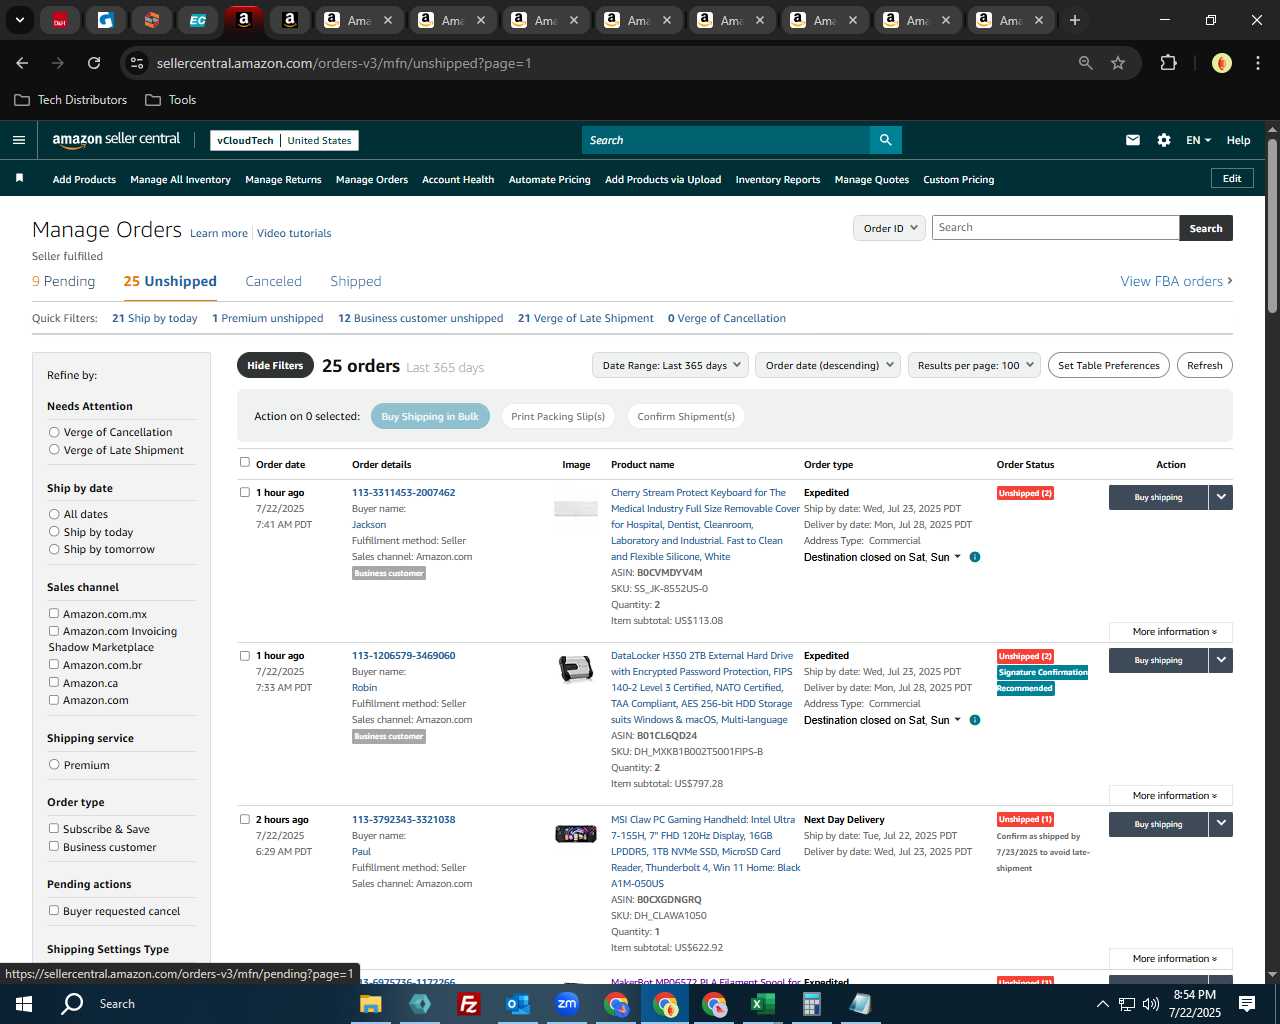Expand More information for order 113-3792343-3321038

click(1171, 959)
